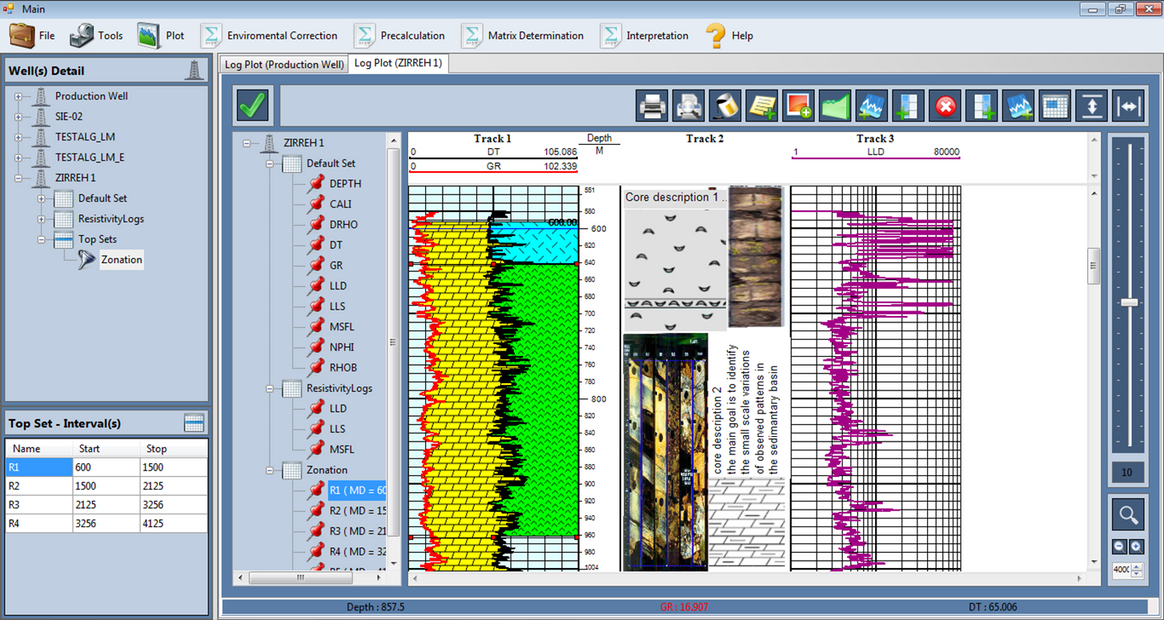Collapse the ZIRREH 1 well in Well(s) Detail
Screen dimensions: 1164x620
pos(18,178)
